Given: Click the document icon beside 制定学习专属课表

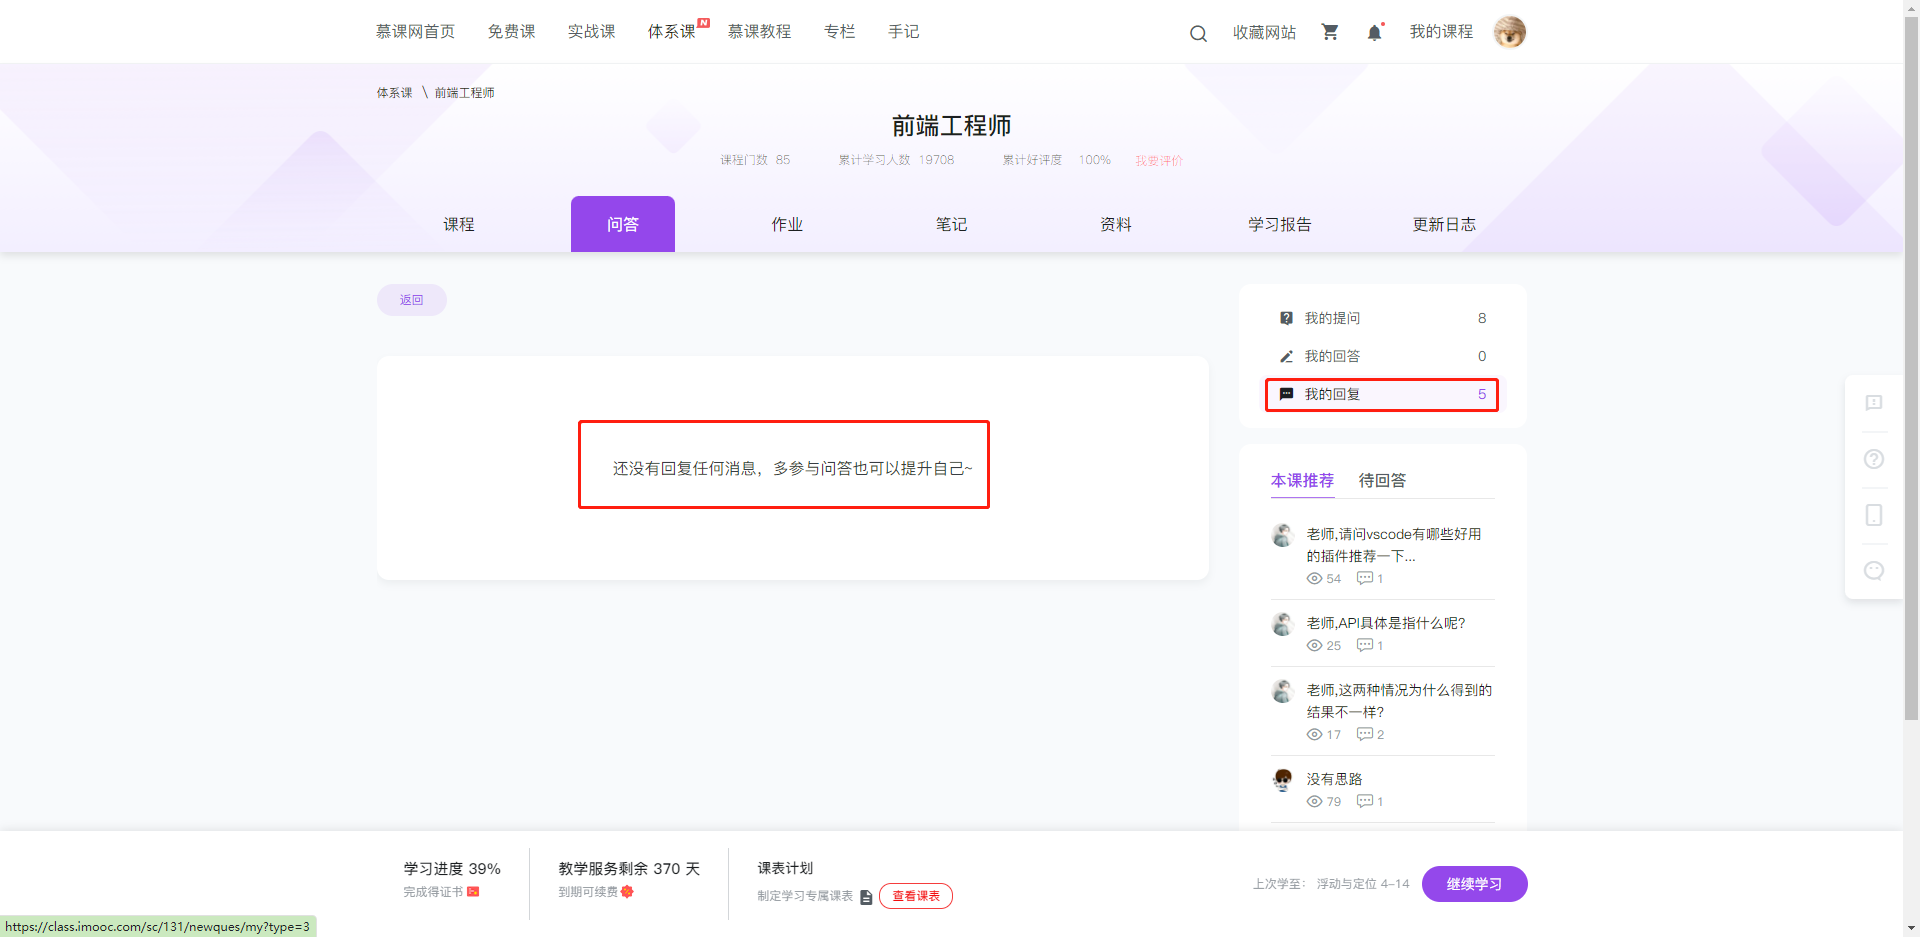Looking at the screenshot, I should (x=866, y=897).
